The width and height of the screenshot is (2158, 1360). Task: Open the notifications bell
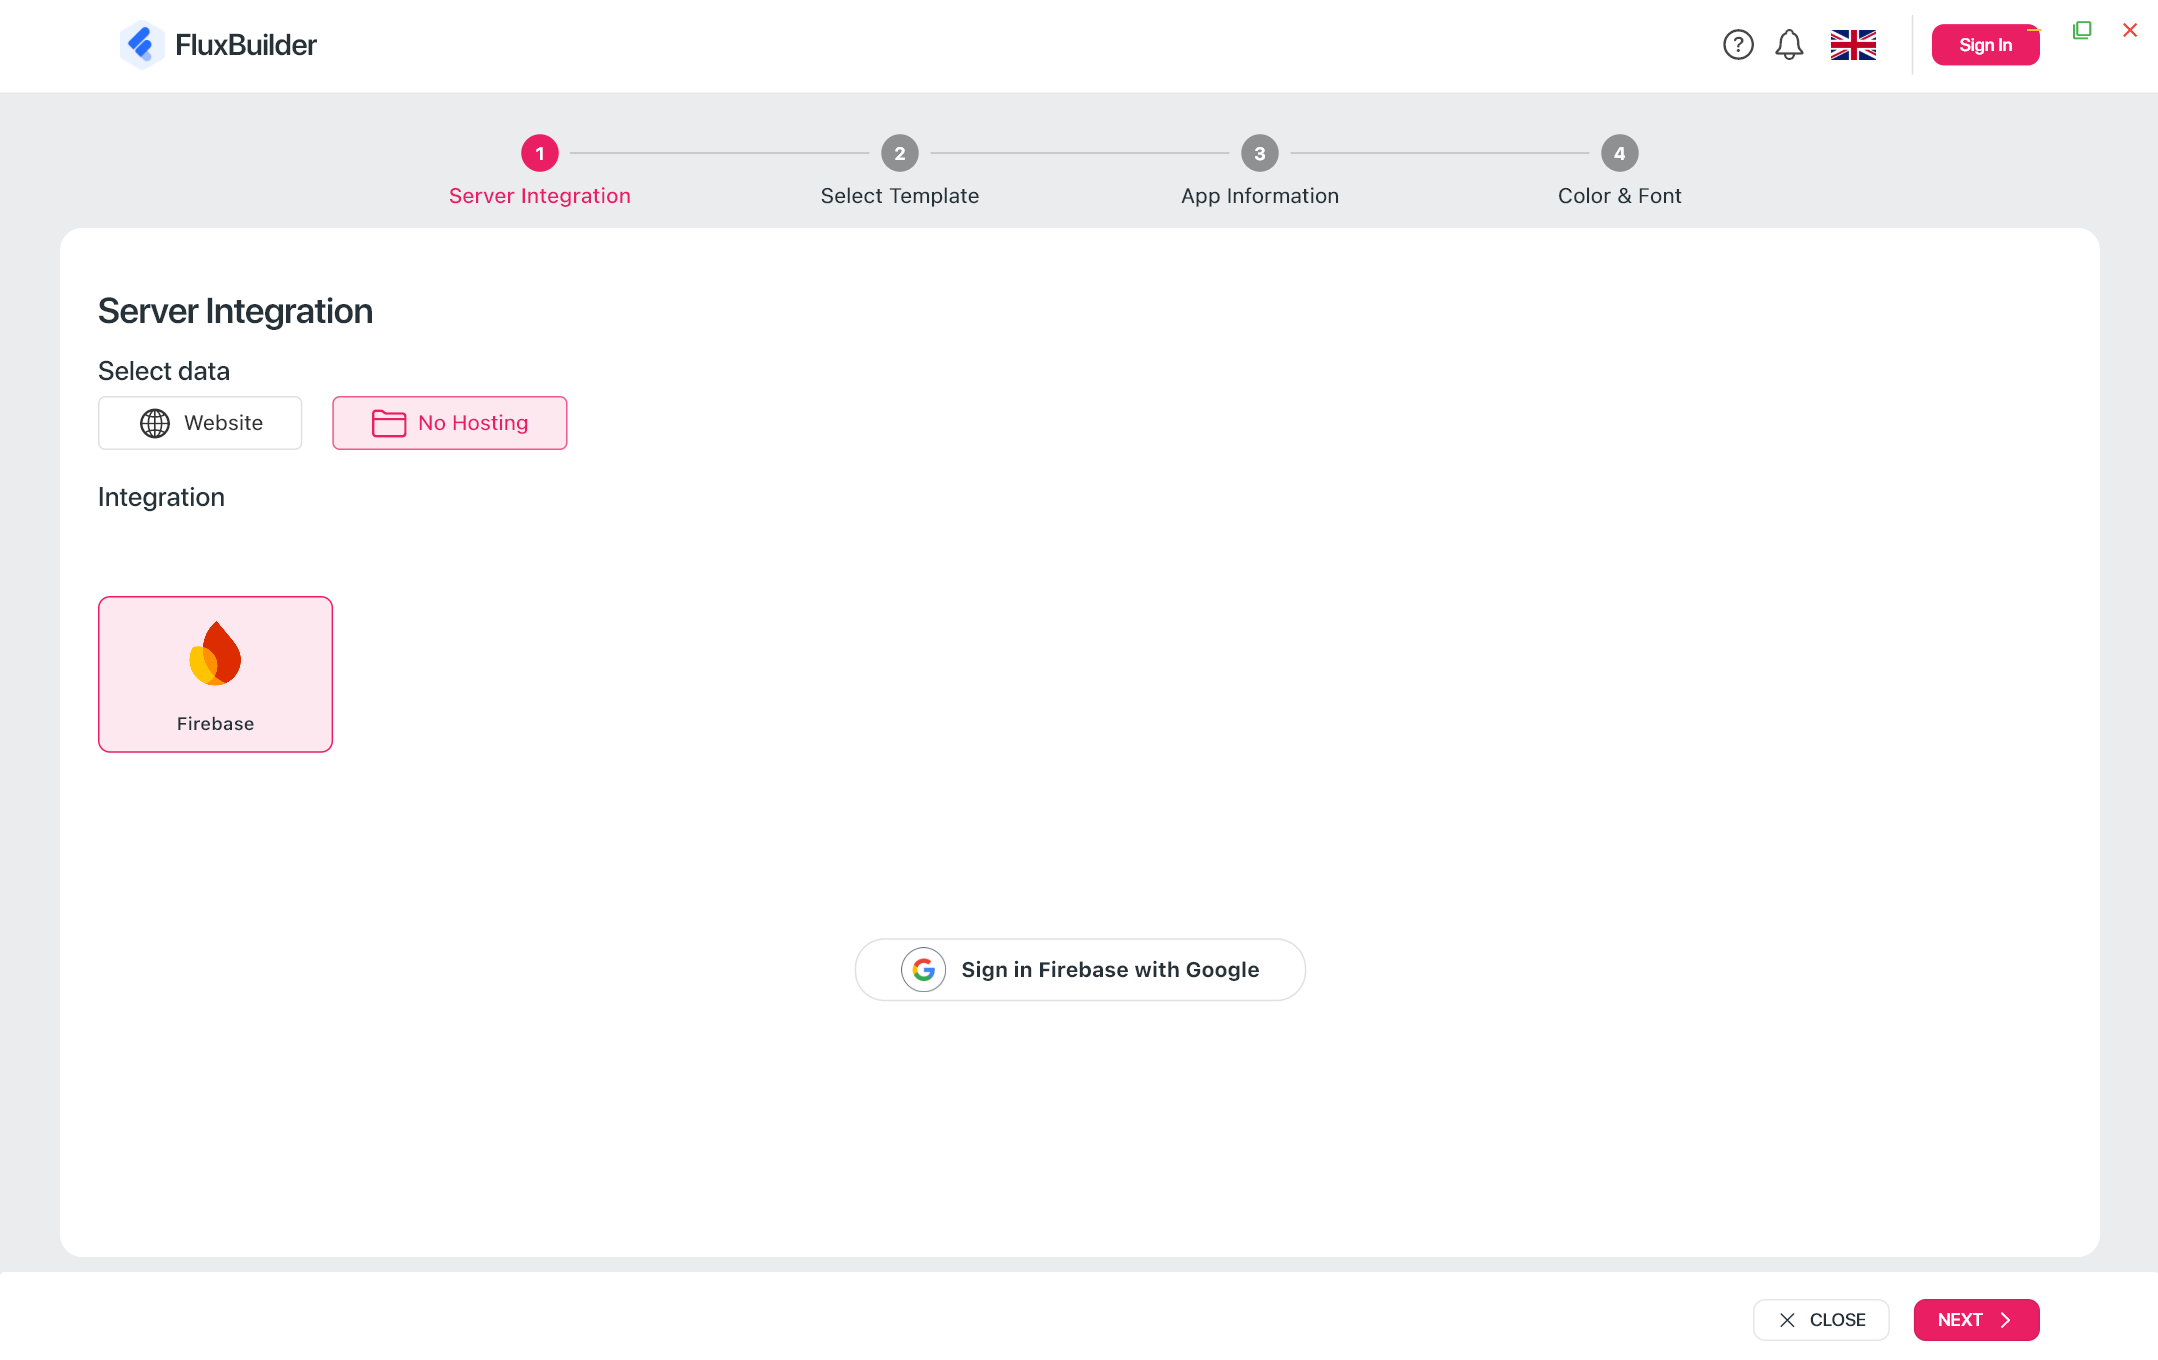click(x=1789, y=45)
